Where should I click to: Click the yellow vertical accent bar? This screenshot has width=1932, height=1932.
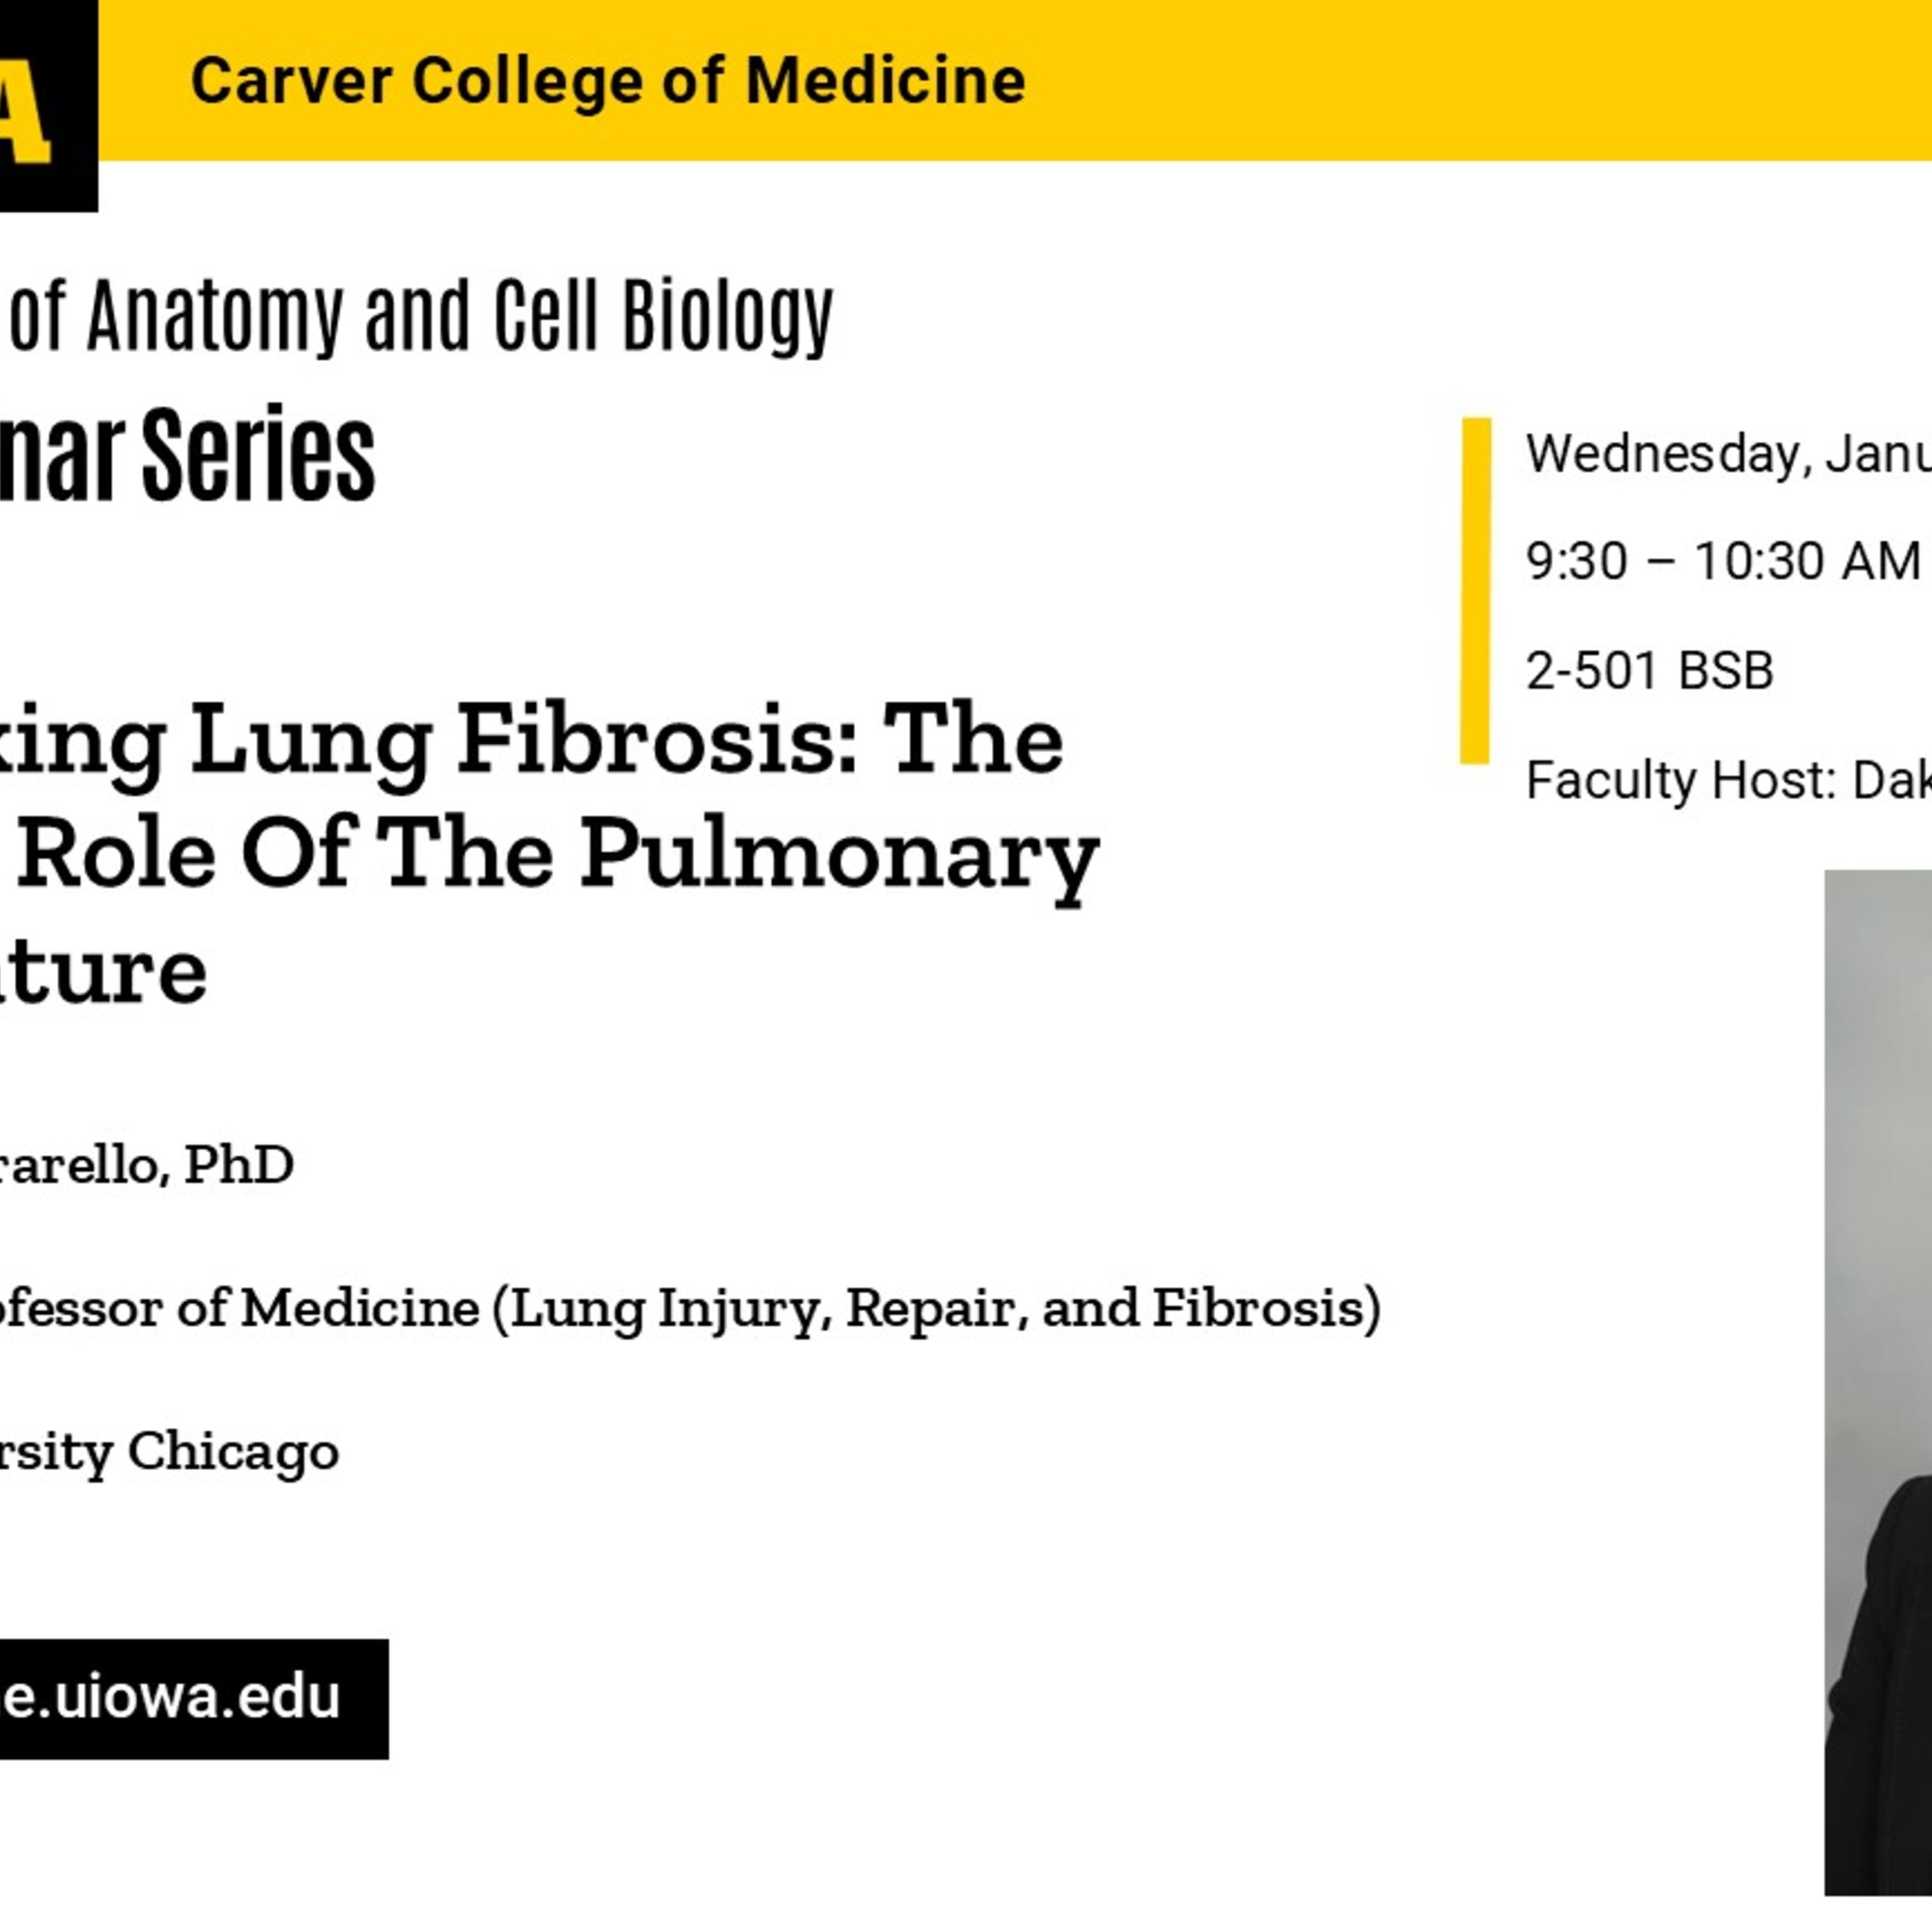tap(1475, 590)
